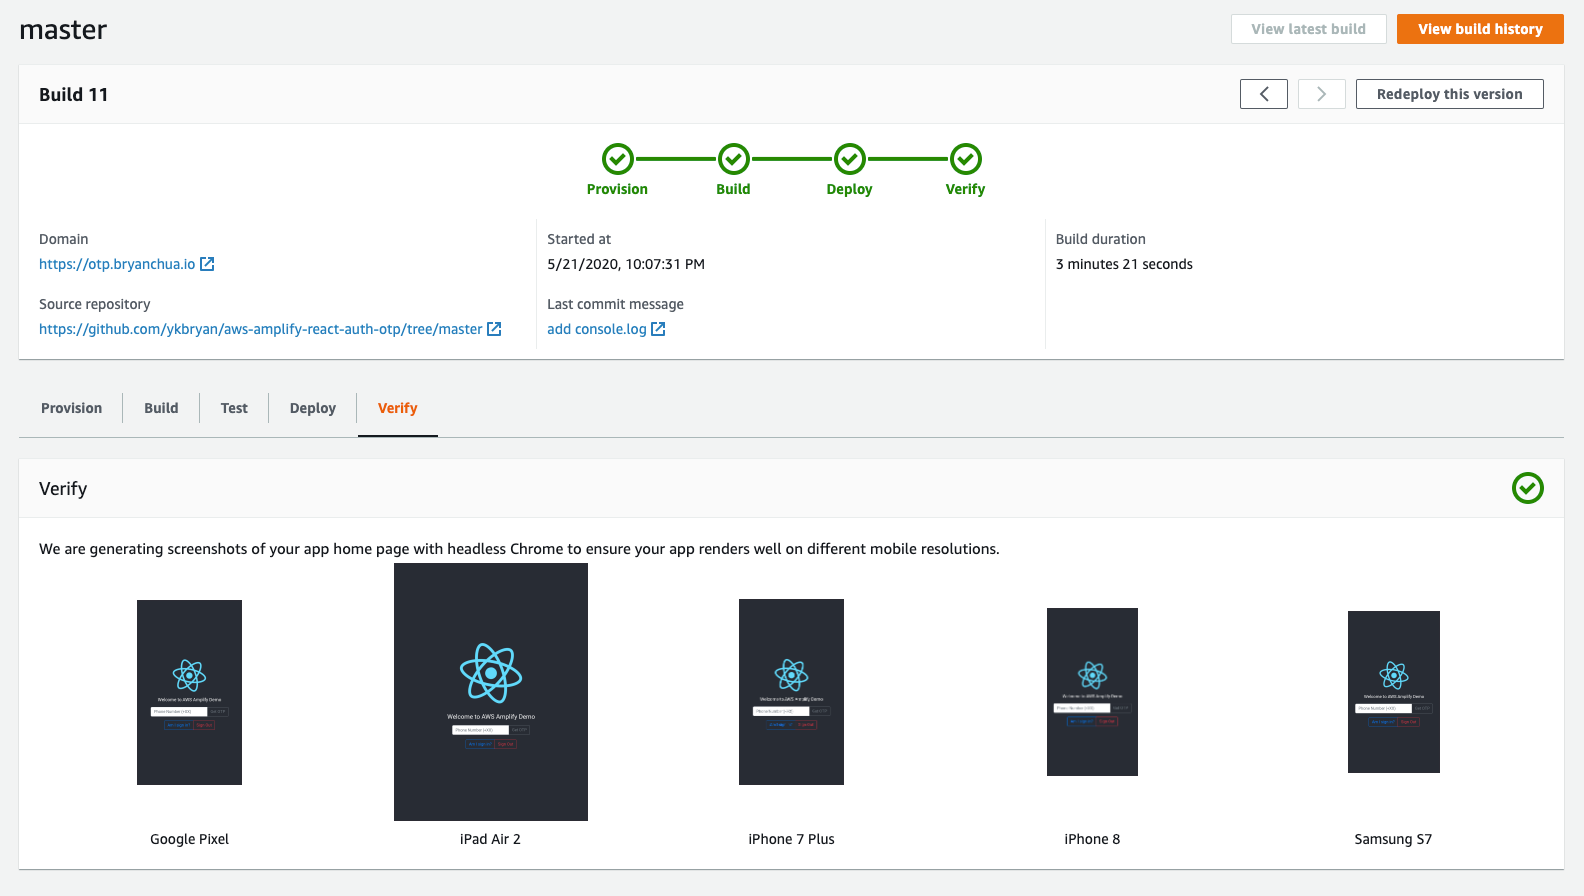Switch to the Provision tab
The image size is (1584, 896).
coord(71,408)
